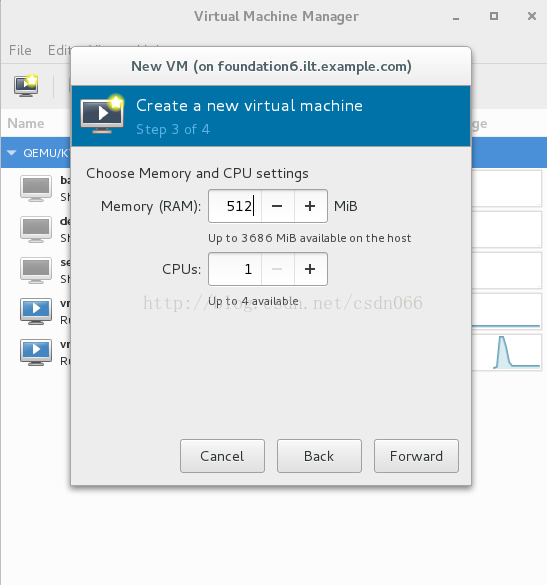Select the shut-off VM icon starting with 'ba'
The image size is (547, 585).
point(36,188)
